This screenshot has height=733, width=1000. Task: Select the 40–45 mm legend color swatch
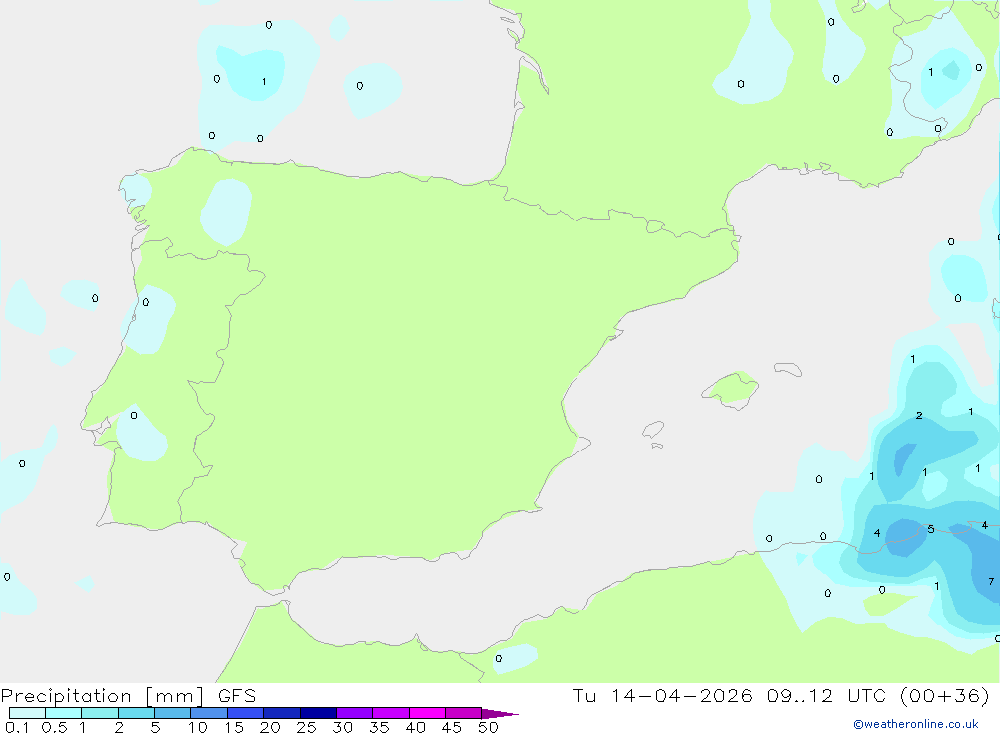click(427, 713)
